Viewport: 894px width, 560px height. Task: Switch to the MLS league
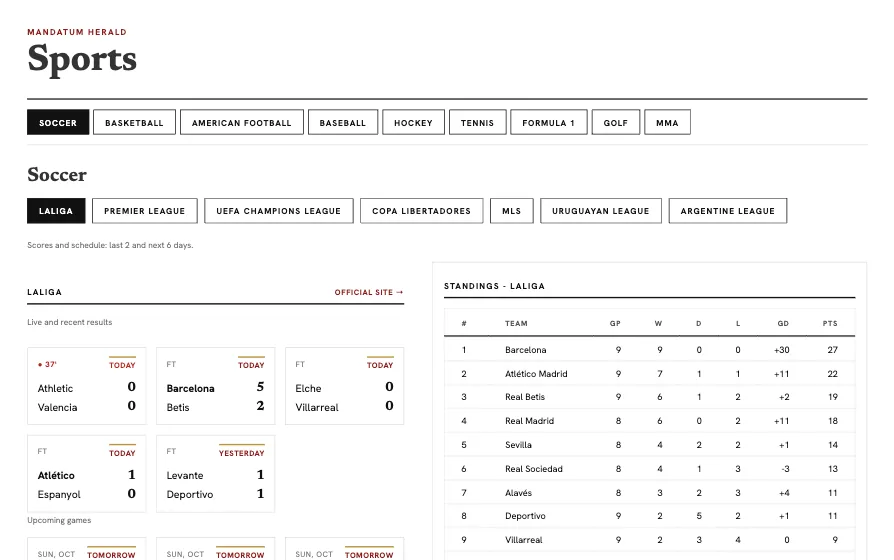512,210
